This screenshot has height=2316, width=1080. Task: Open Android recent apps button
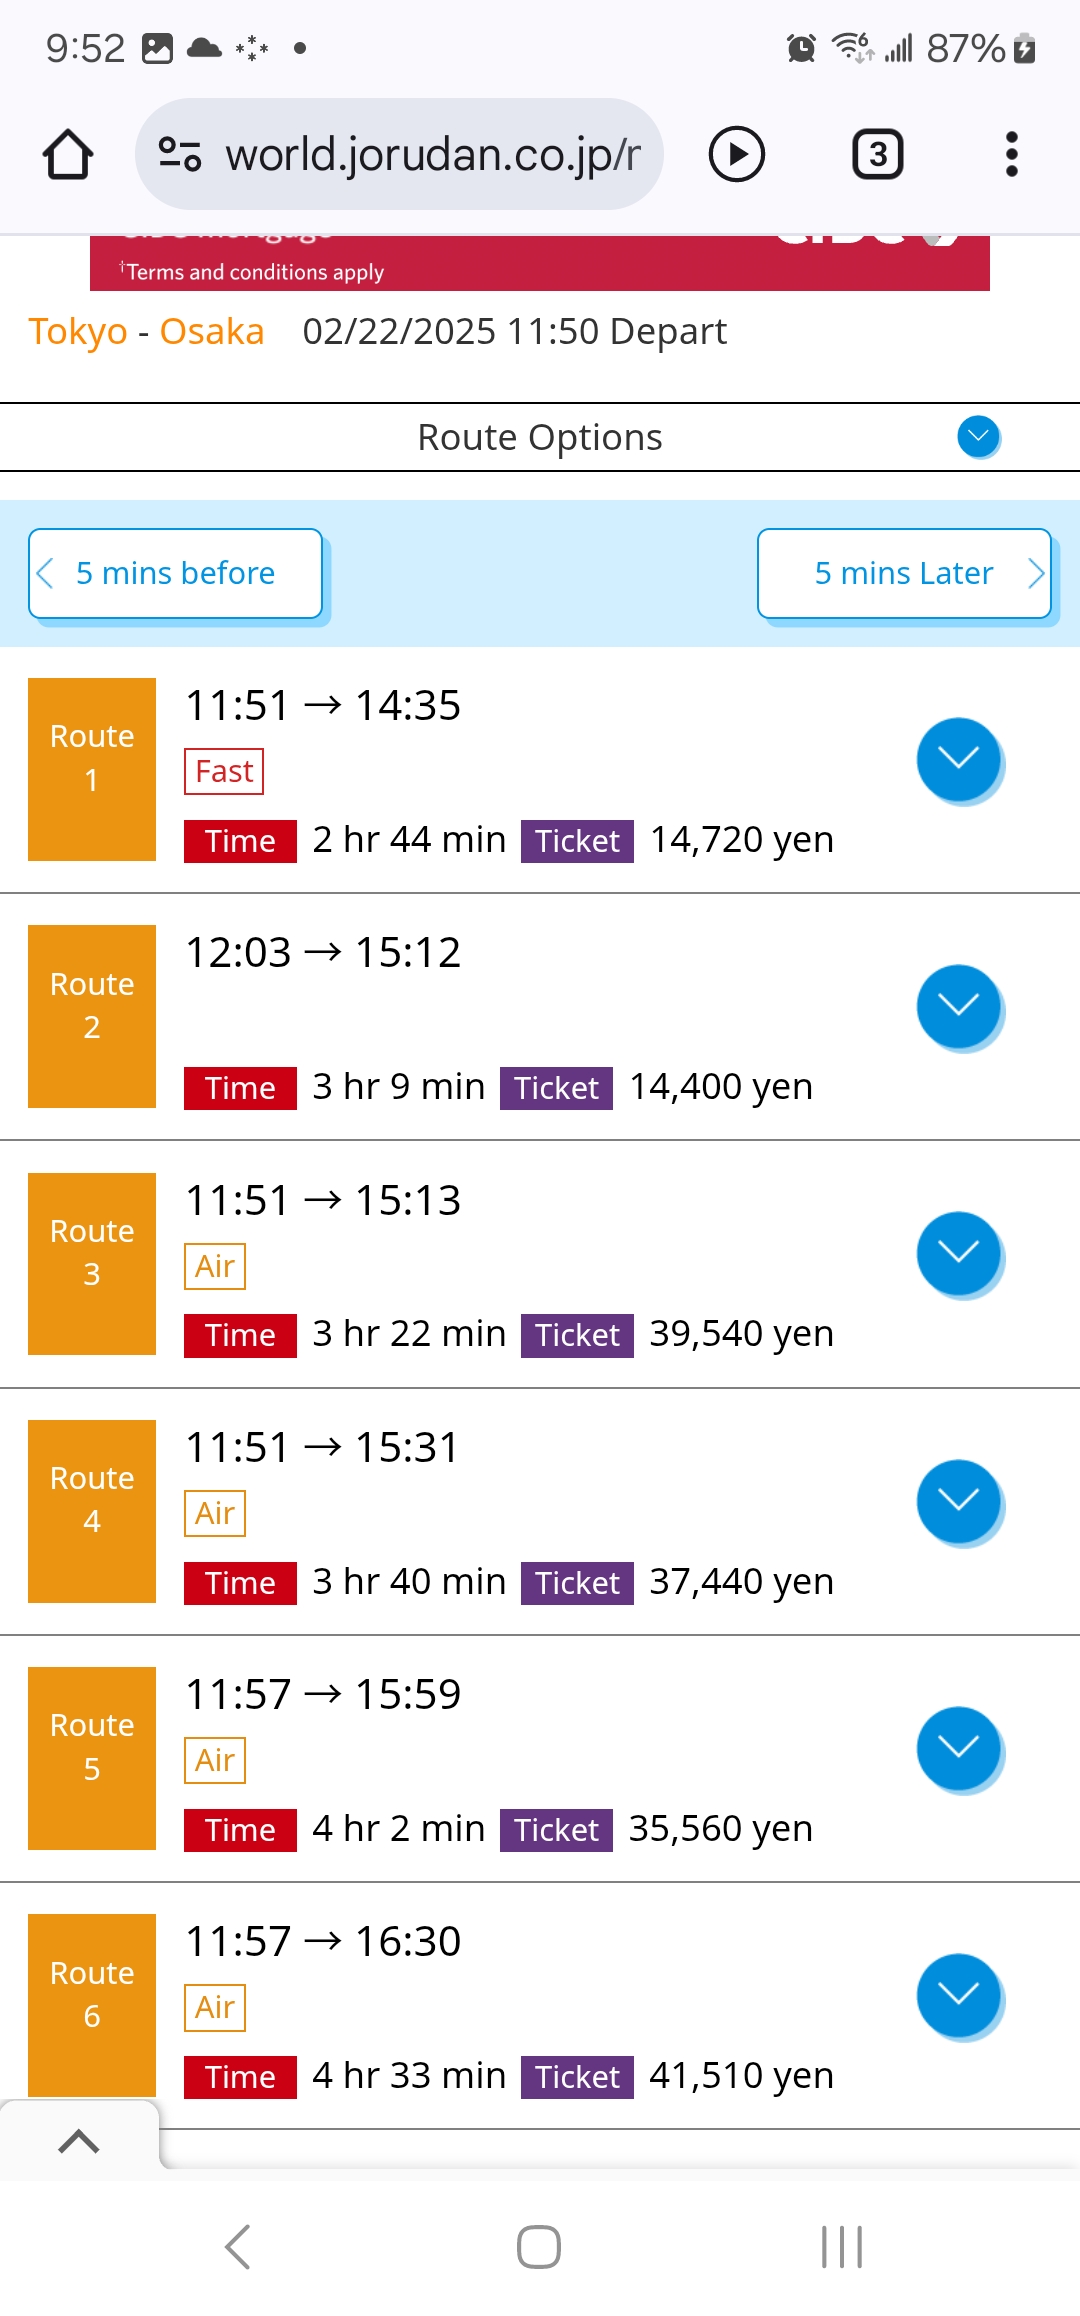point(841,2247)
